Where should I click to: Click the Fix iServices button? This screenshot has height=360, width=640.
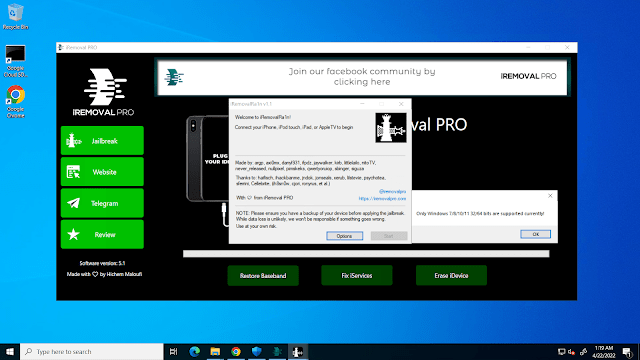[357, 276]
